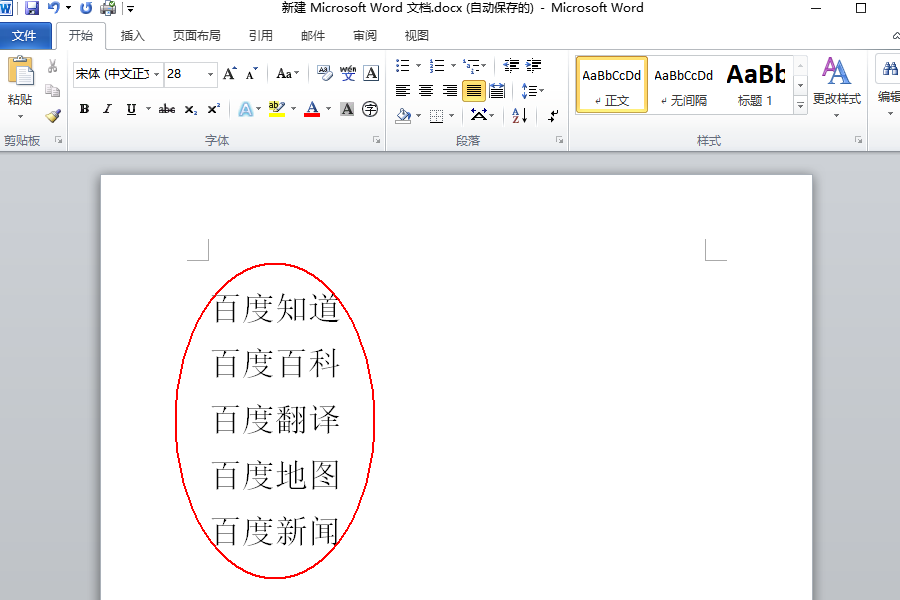Apply distributed alignment to the paragraph
The image size is (900, 600).
(497, 91)
